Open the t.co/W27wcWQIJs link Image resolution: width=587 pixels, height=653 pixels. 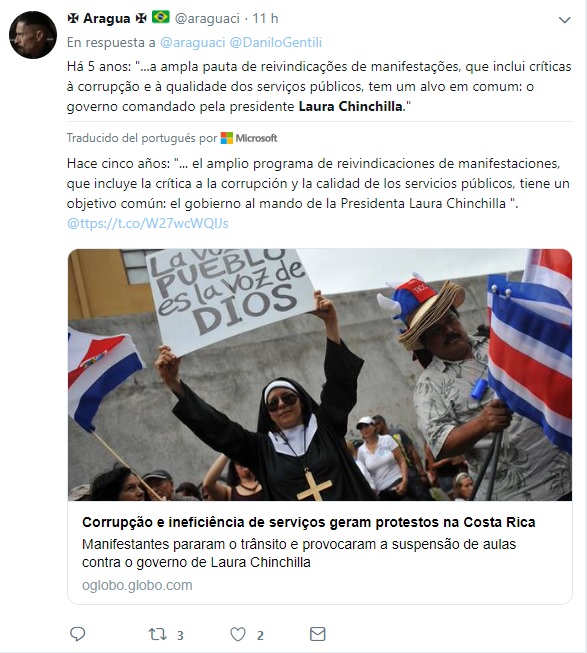pos(147,223)
